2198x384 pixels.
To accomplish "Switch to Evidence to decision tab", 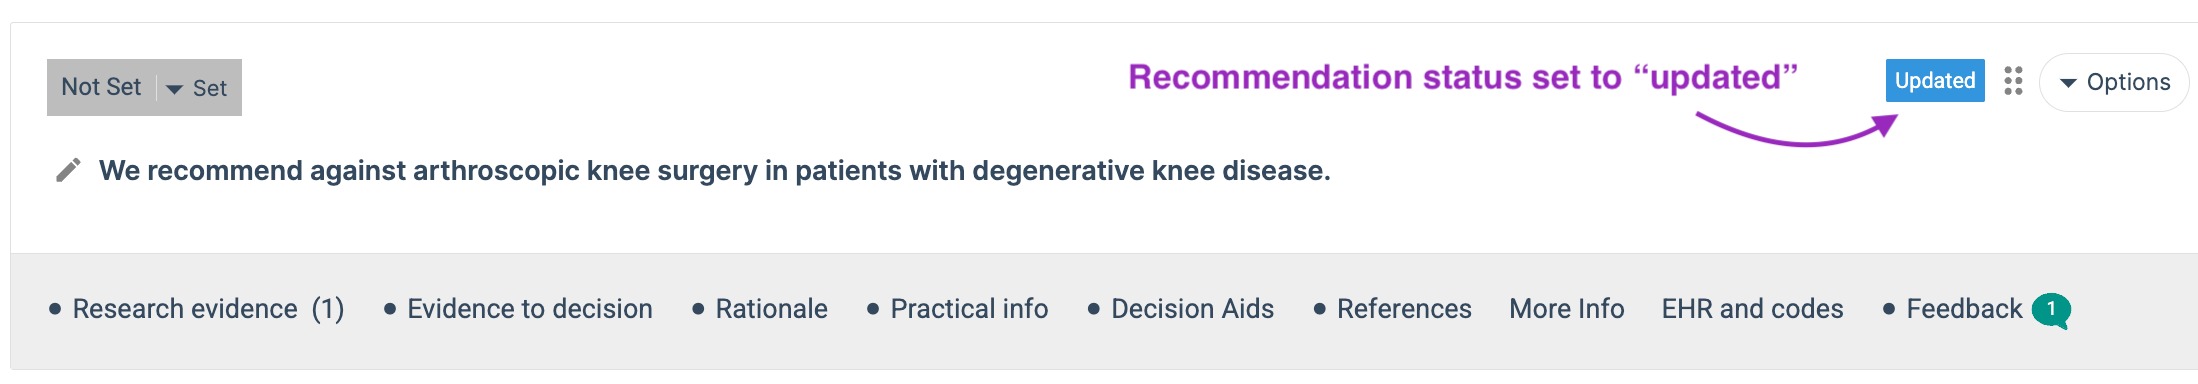I will click(530, 309).
